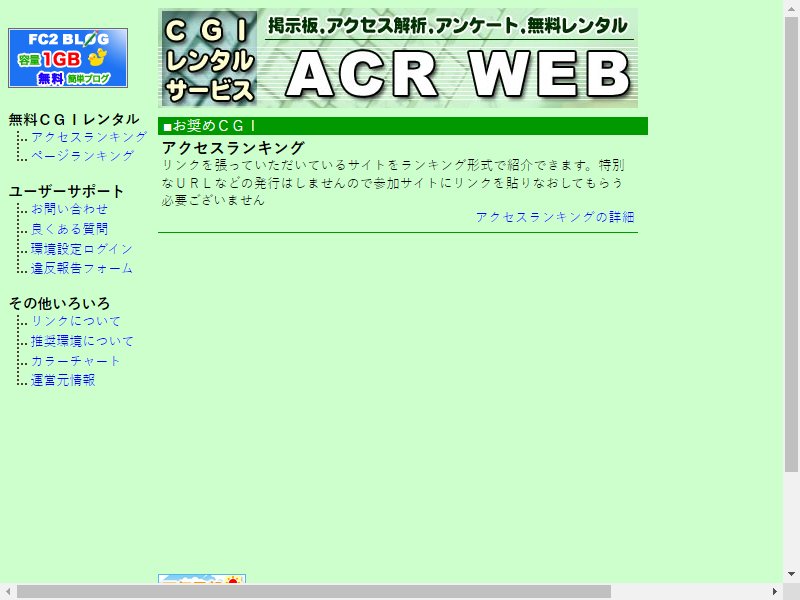Open the FC2 BLOG banner ad
Screen dimensions: 800x600
coord(68,58)
